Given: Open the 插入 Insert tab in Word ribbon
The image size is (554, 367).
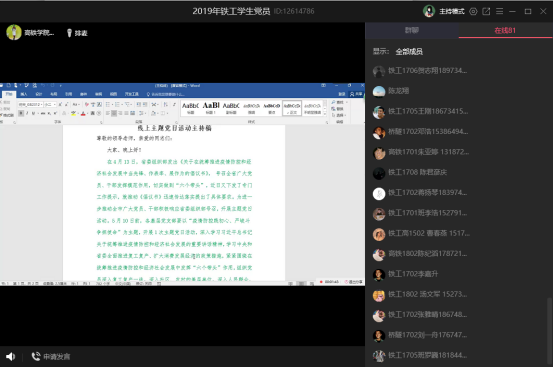Looking at the screenshot, I should (x=24, y=94).
